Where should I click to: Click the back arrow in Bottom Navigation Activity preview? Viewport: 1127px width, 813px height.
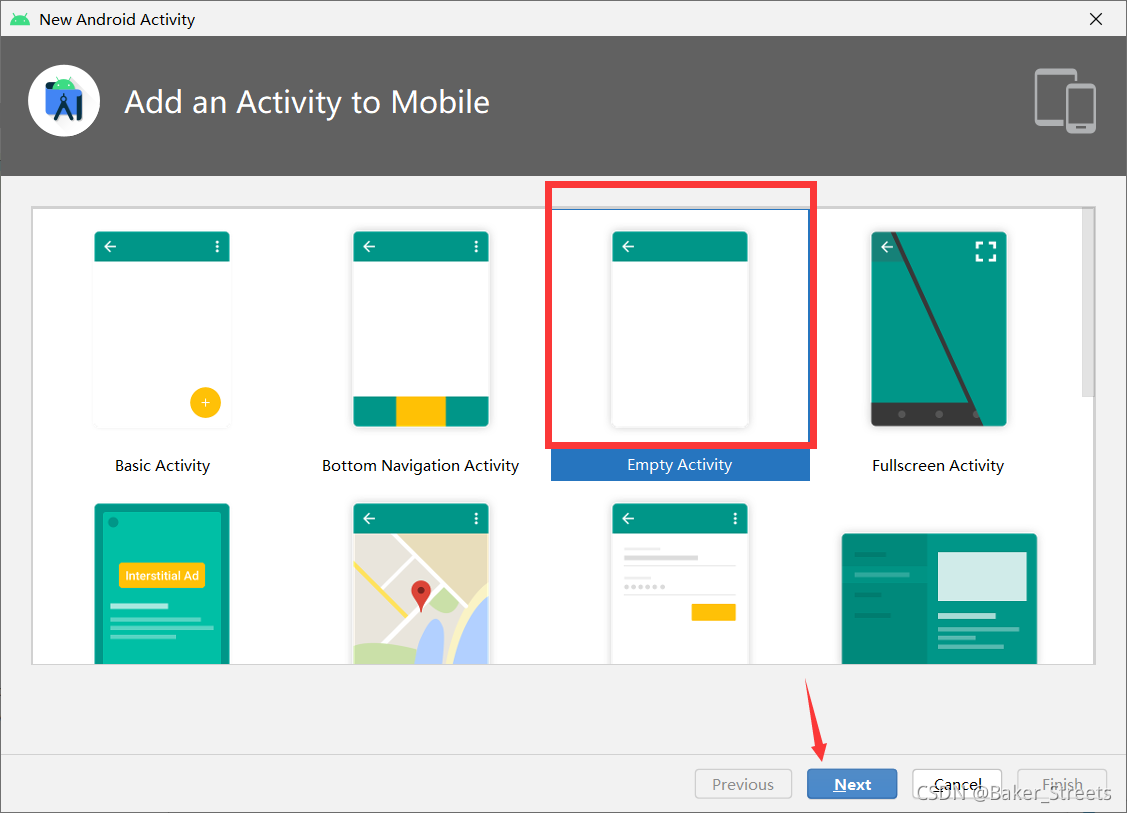(x=369, y=246)
